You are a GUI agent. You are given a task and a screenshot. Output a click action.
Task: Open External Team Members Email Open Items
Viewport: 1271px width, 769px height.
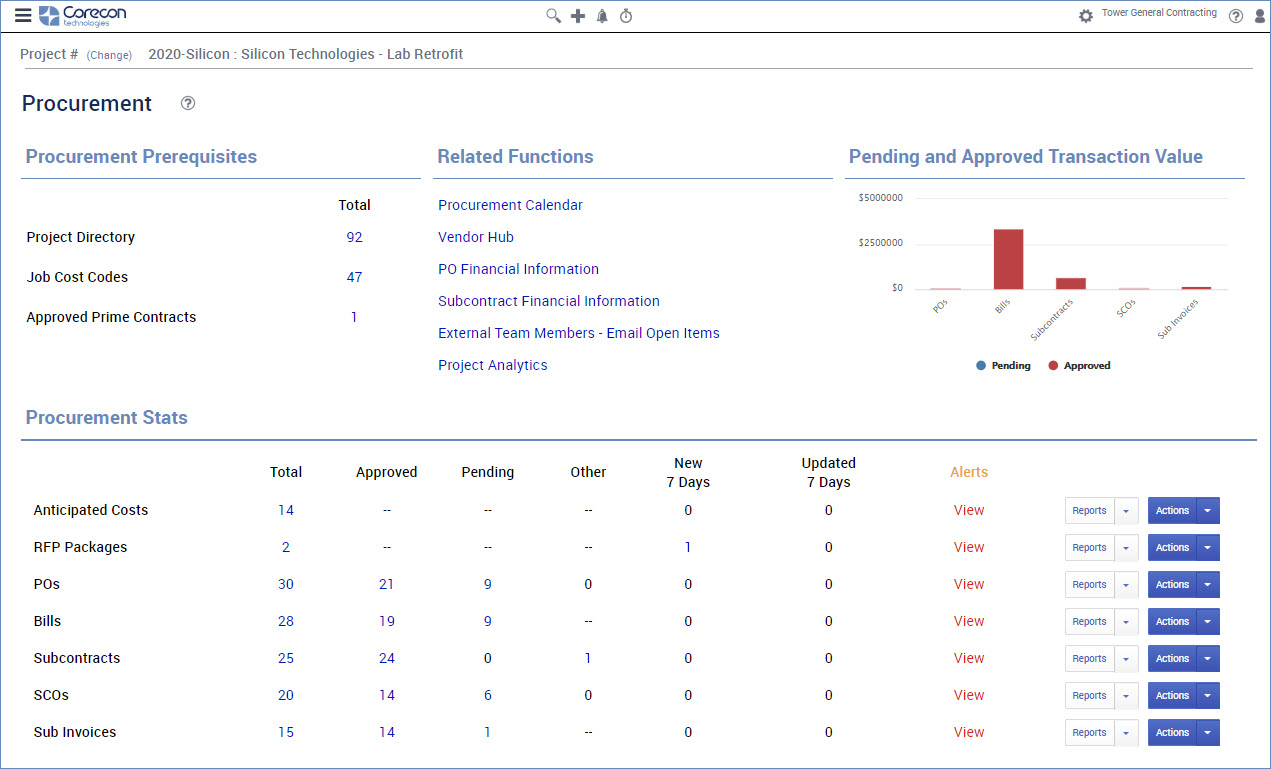pyautogui.click(x=579, y=333)
